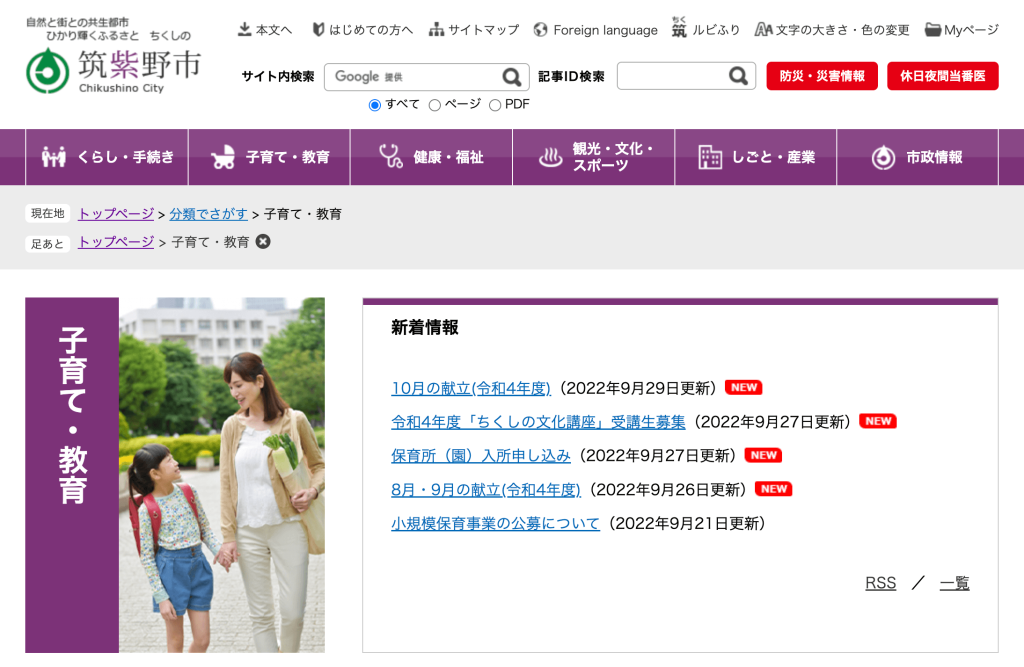Select the PDF radio button

click(495, 104)
